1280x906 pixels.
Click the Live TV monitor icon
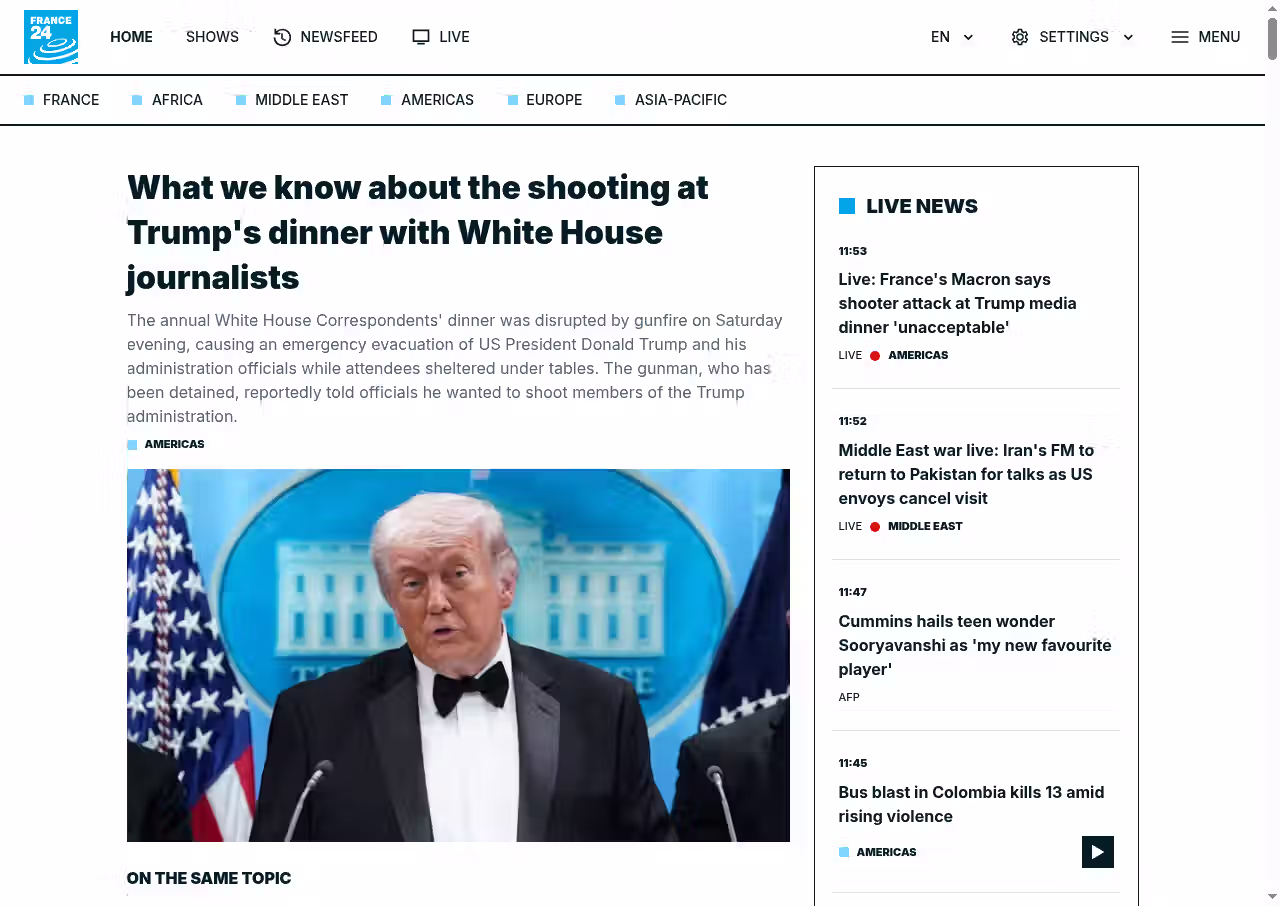click(x=421, y=37)
